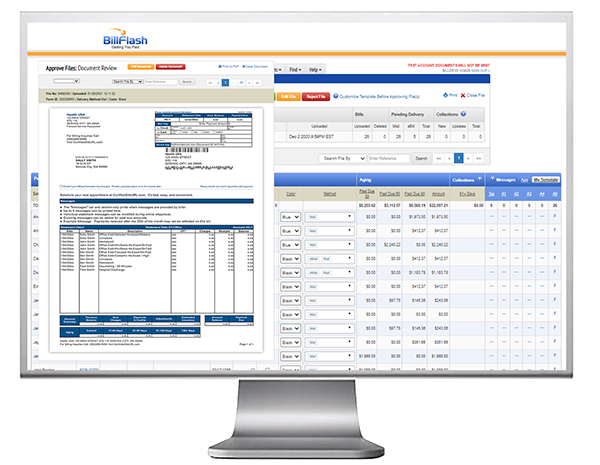Open Search File By dropdown in file window
The height and width of the screenshot is (465, 600).
pos(342,158)
